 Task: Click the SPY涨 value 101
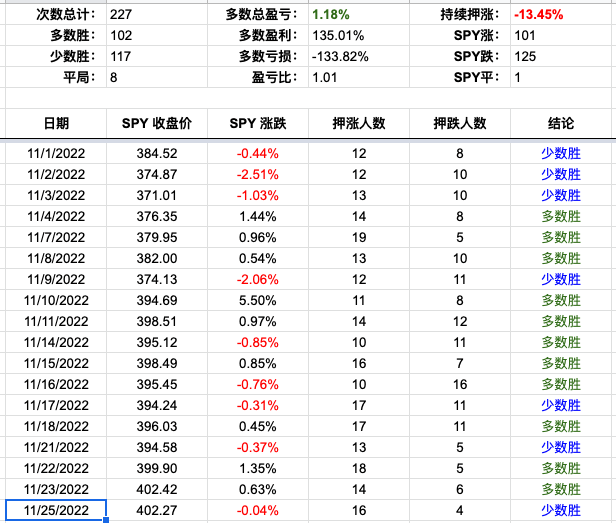click(x=563, y=35)
